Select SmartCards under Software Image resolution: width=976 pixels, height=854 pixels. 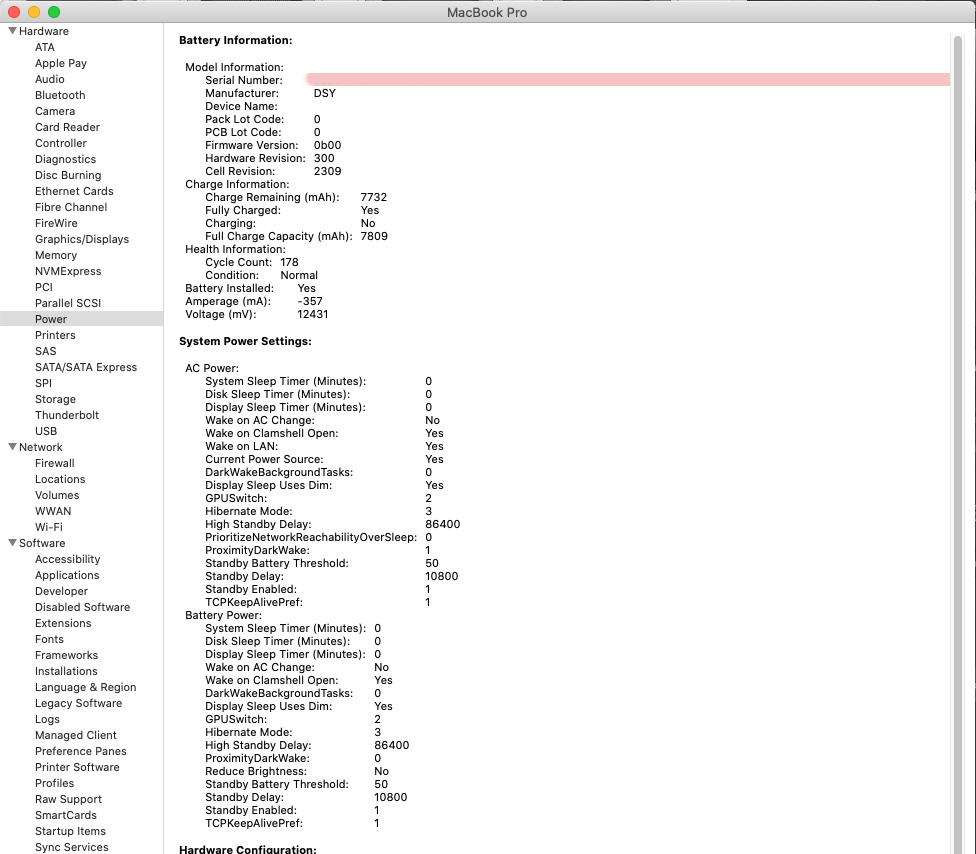(x=66, y=815)
